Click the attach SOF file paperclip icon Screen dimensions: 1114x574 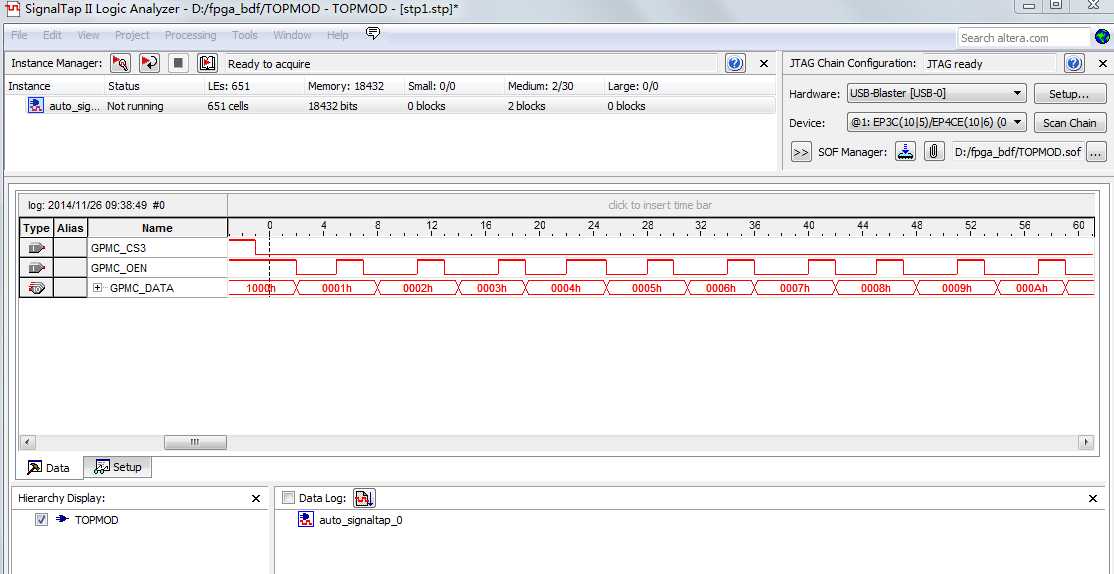934,151
